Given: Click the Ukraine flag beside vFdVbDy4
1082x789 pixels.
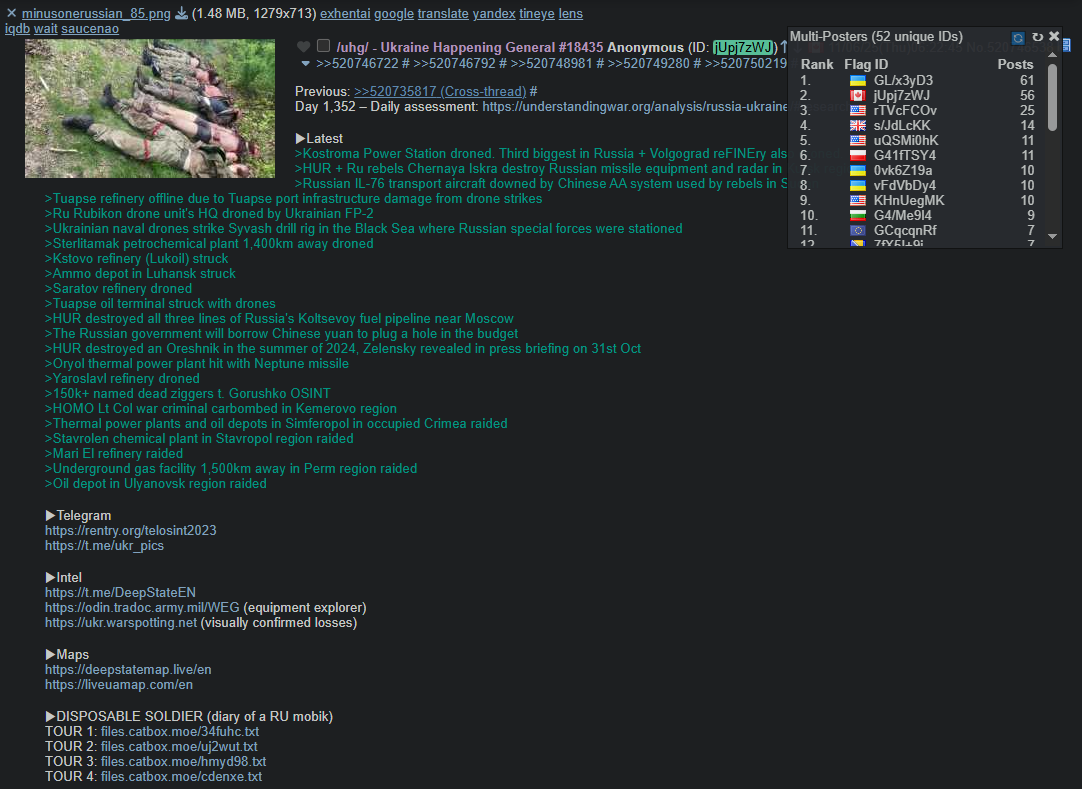Looking at the screenshot, I should pos(858,186).
